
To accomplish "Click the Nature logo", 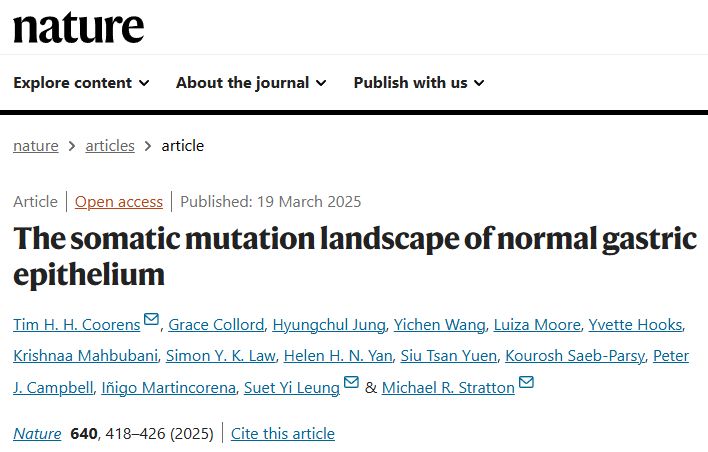I will click(x=79, y=28).
